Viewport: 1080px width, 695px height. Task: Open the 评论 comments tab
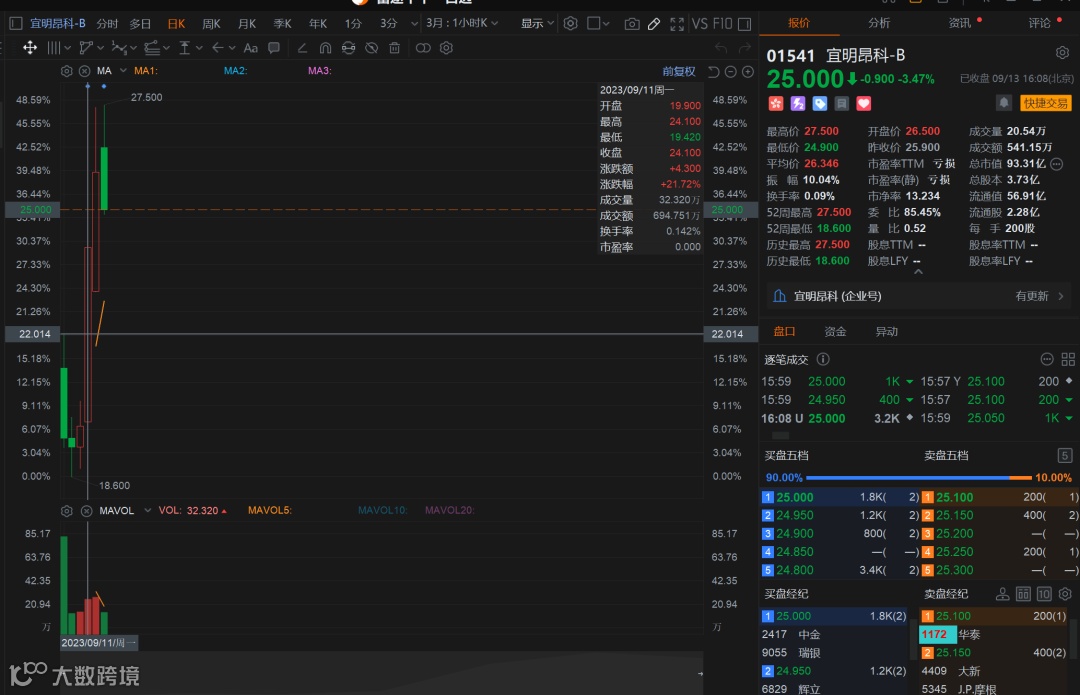click(1039, 23)
